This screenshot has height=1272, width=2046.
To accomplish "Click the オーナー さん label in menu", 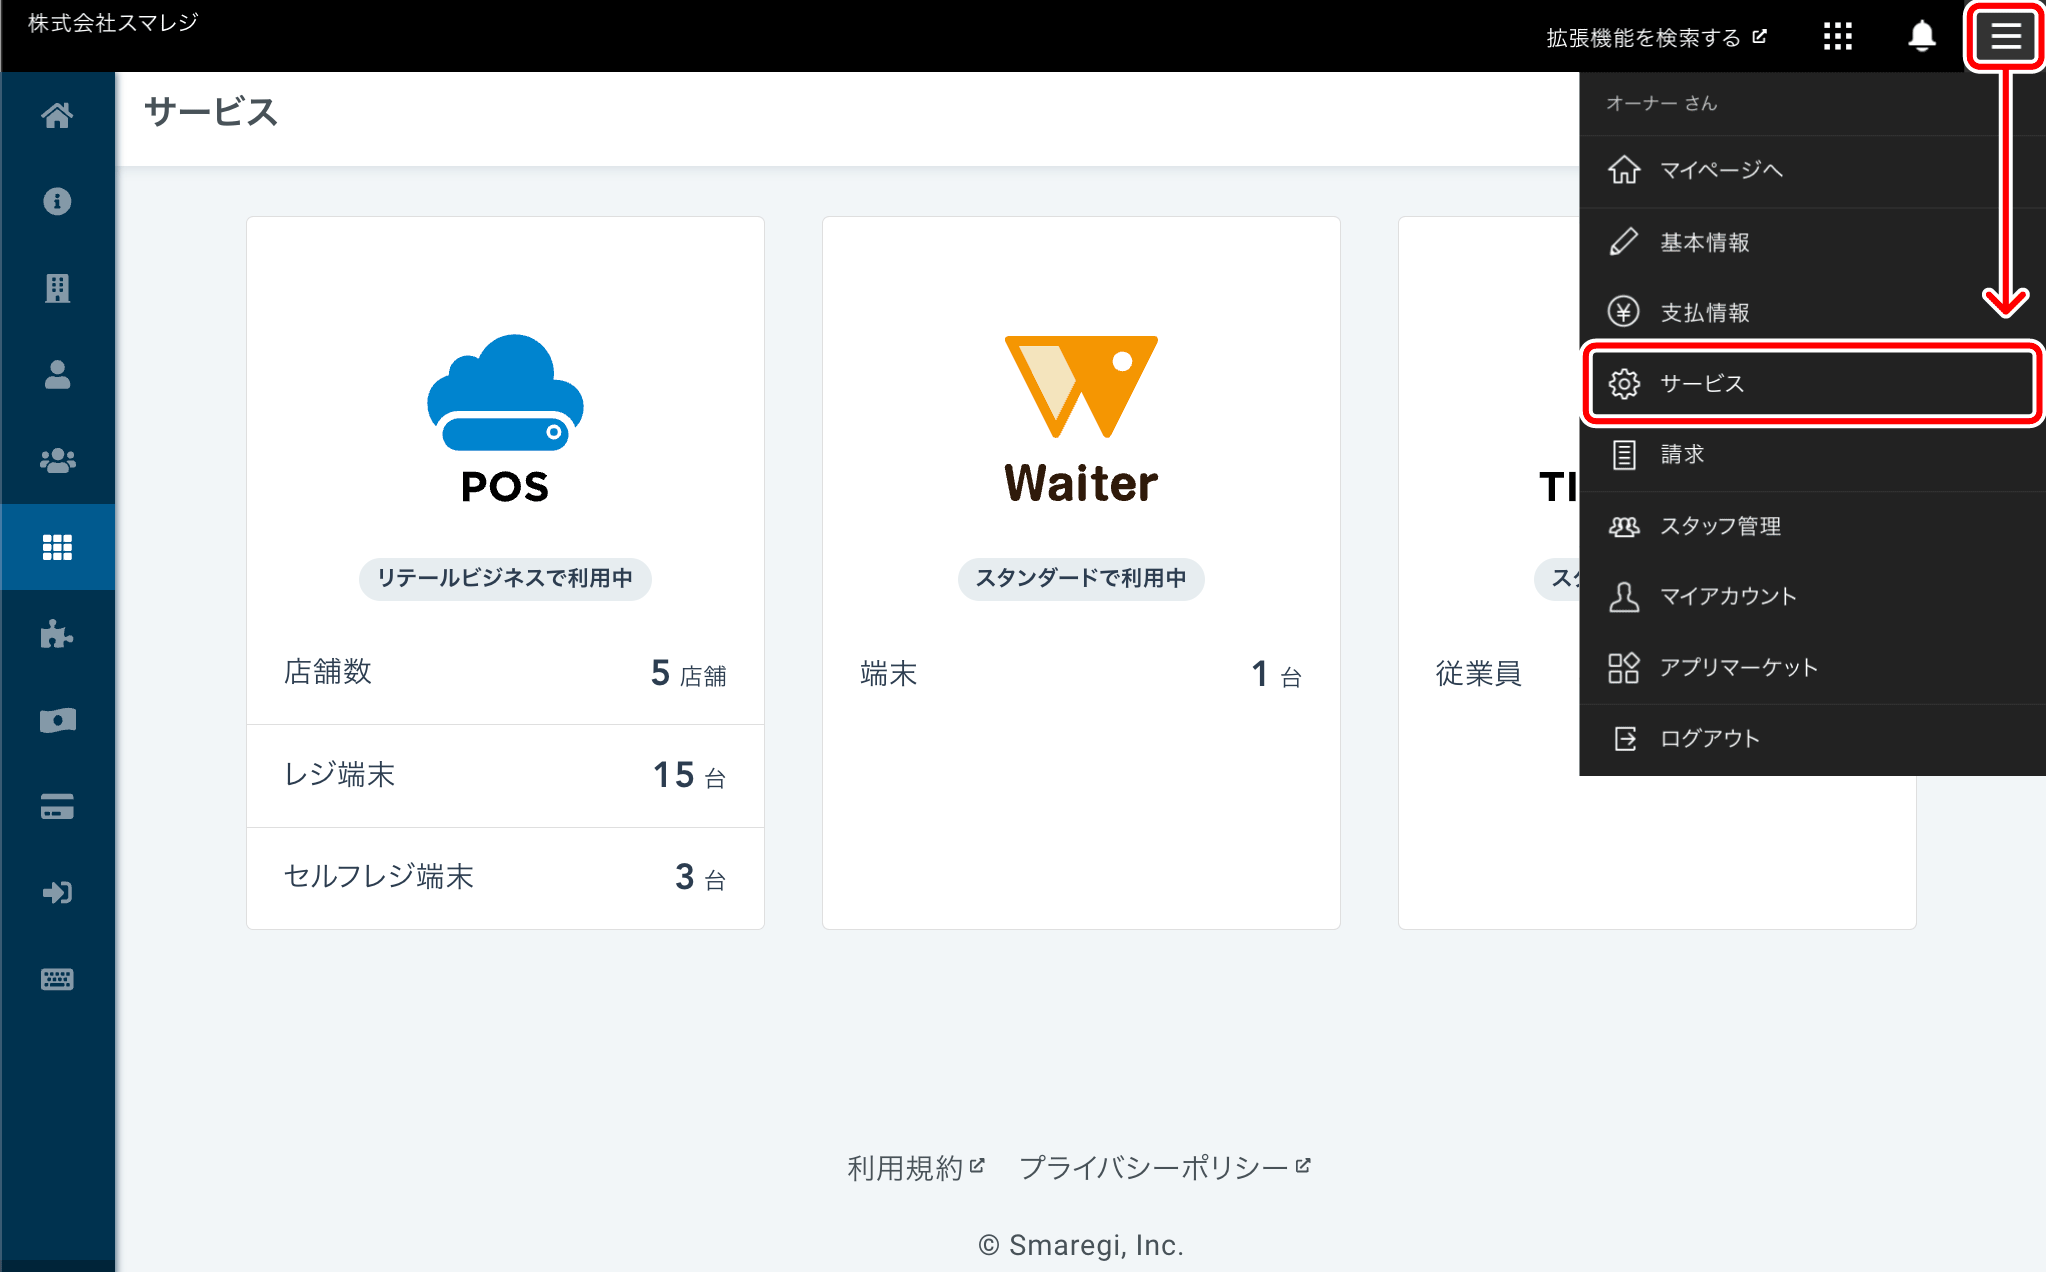I will [x=1661, y=103].
